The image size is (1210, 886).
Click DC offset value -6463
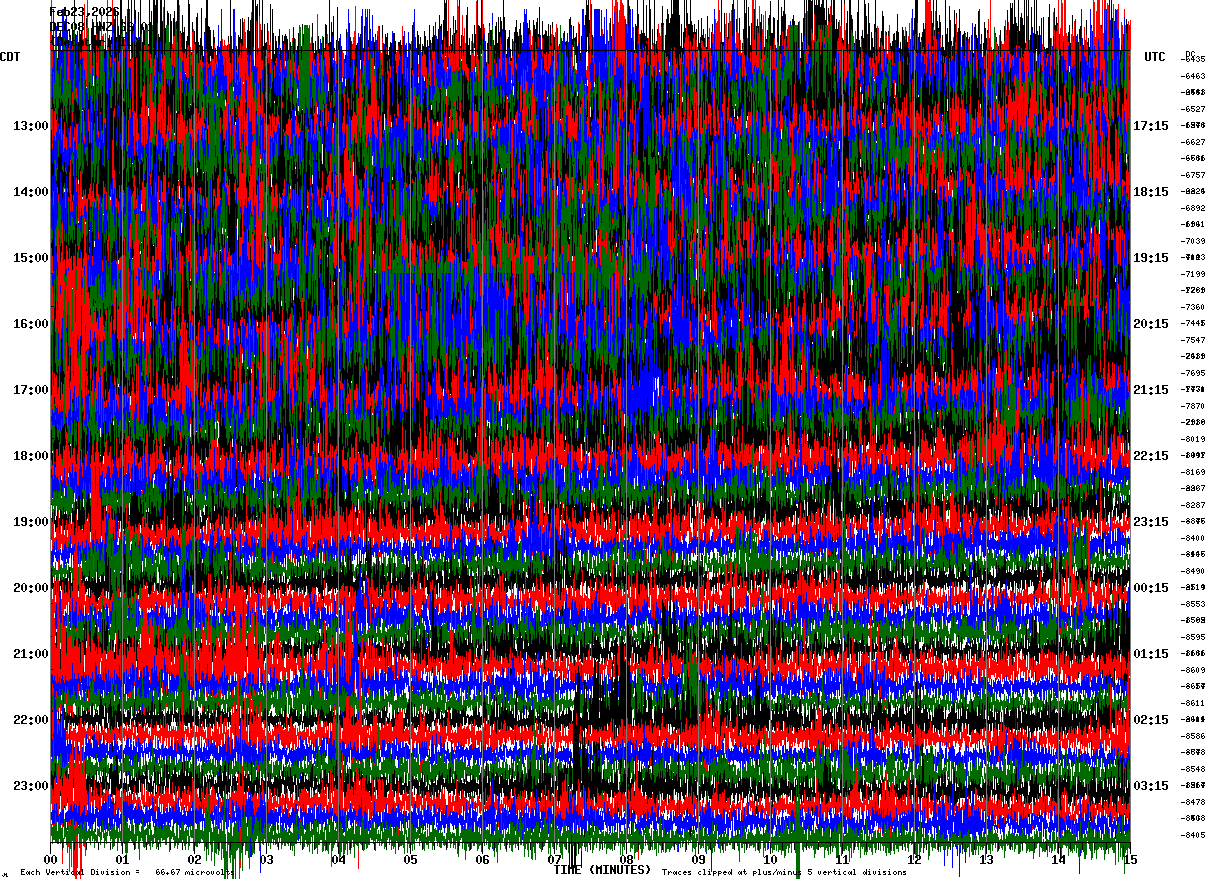point(1194,76)
